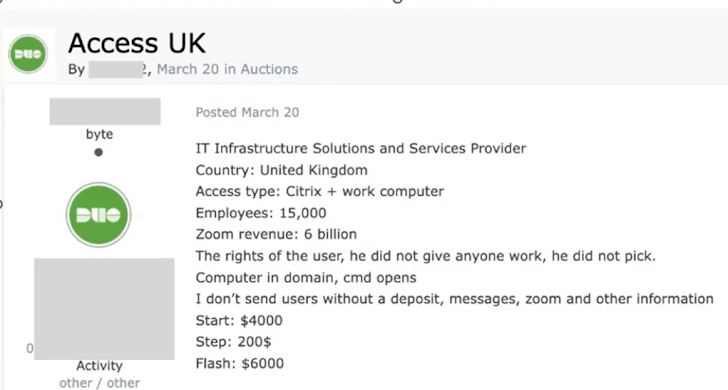This screenshot has height=390, width=728.
Task: Click the Country: United Kingdom line
Action: 281,170
